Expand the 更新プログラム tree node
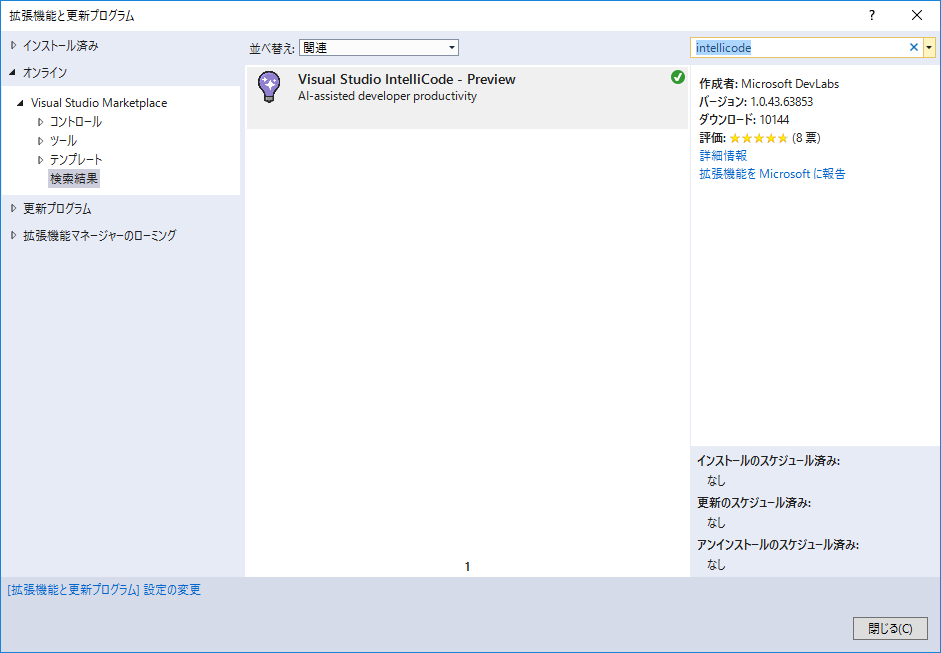Viewport: 941px width, 653px height. point(13,209)
